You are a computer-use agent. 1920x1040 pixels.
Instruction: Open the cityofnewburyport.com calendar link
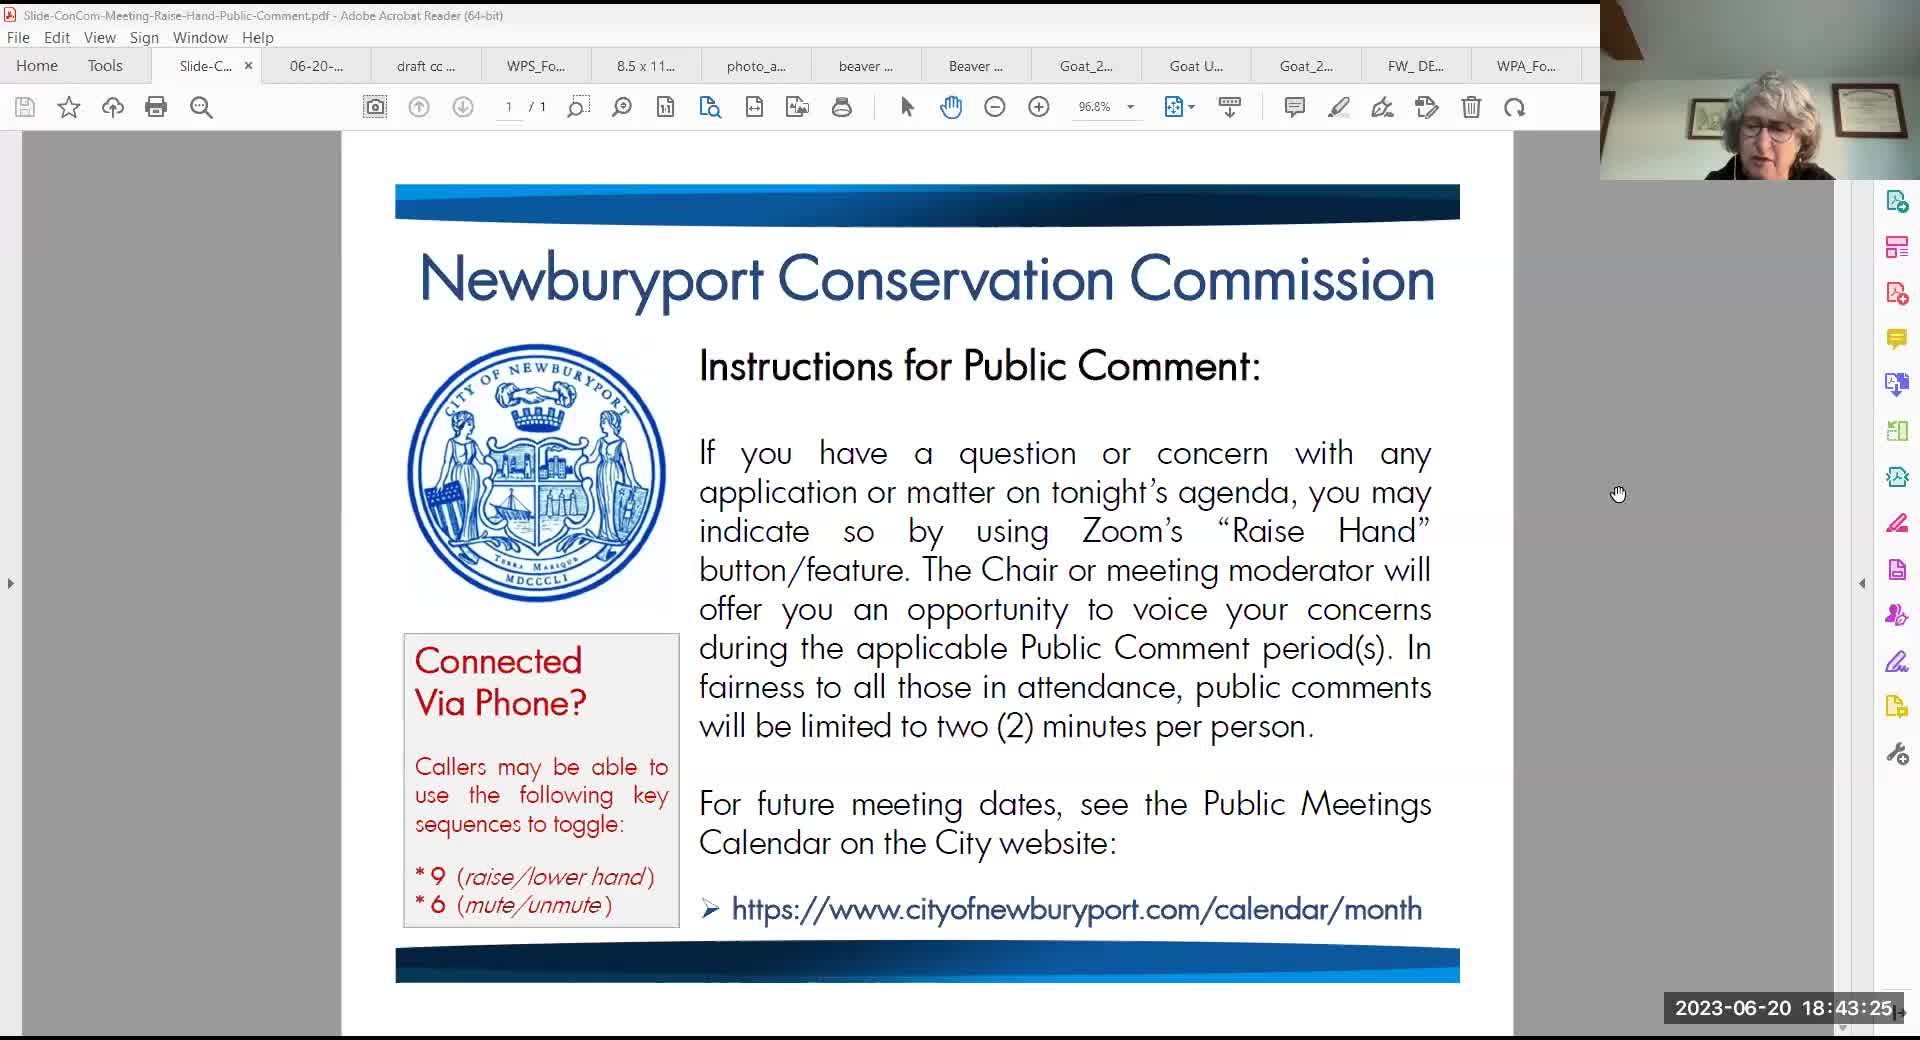click(x=1076, y=909)
